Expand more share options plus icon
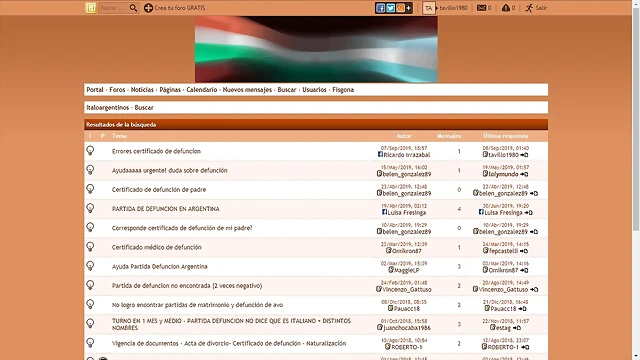Image resolution: width=640 pixels, height=360 pixels. 409,8
